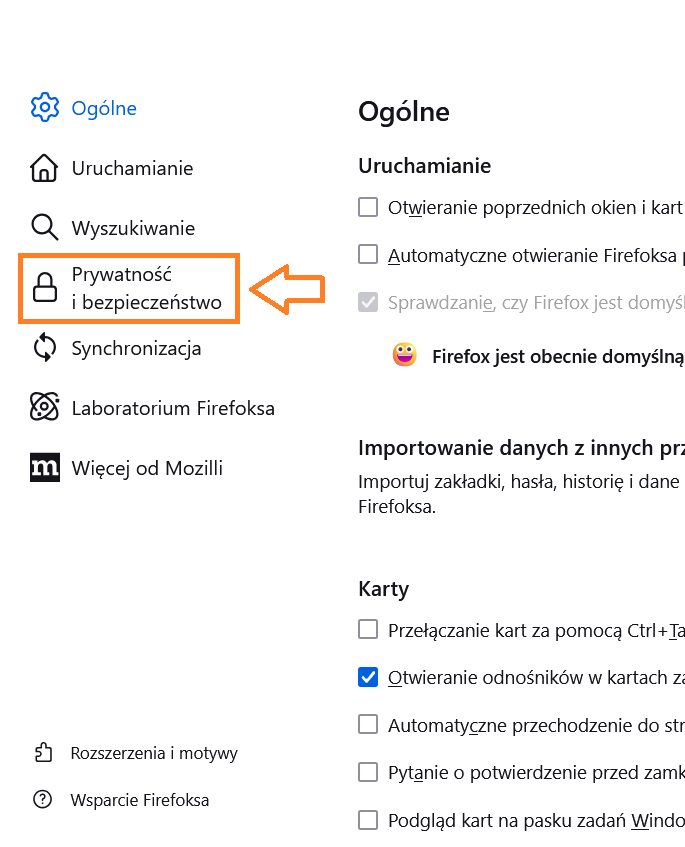This screenshot has width=685, height=847.
Task: Click the Laboratorium Firefoksa atom icon
Action: tap(44, 408)
